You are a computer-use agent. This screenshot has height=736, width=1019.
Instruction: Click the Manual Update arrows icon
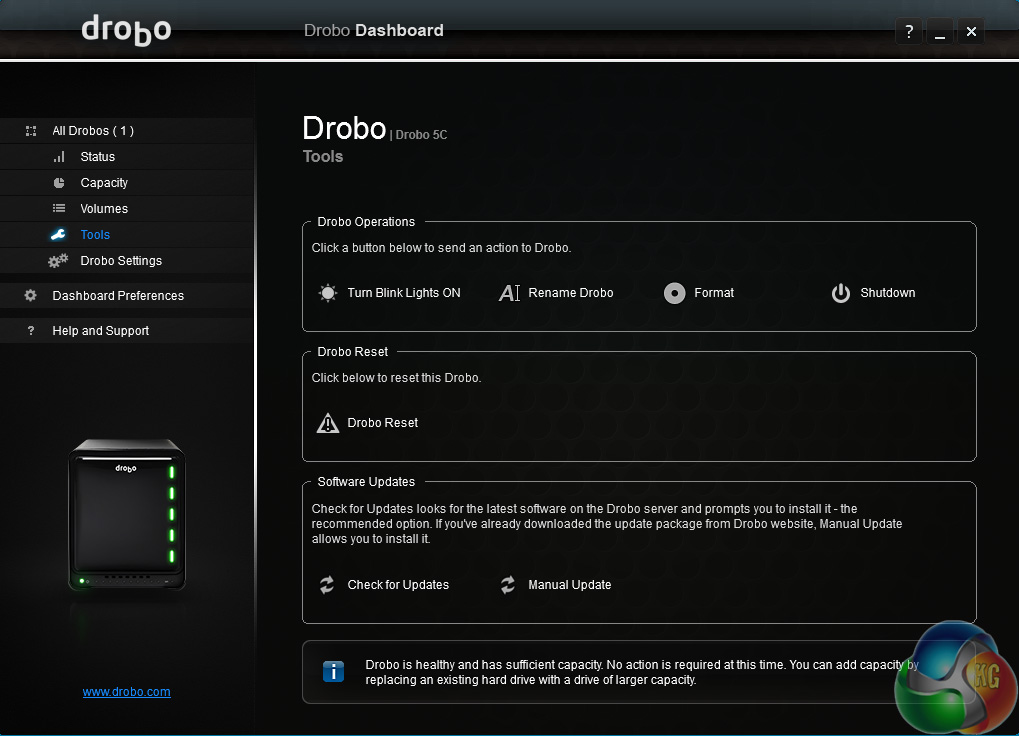(508, 585)
